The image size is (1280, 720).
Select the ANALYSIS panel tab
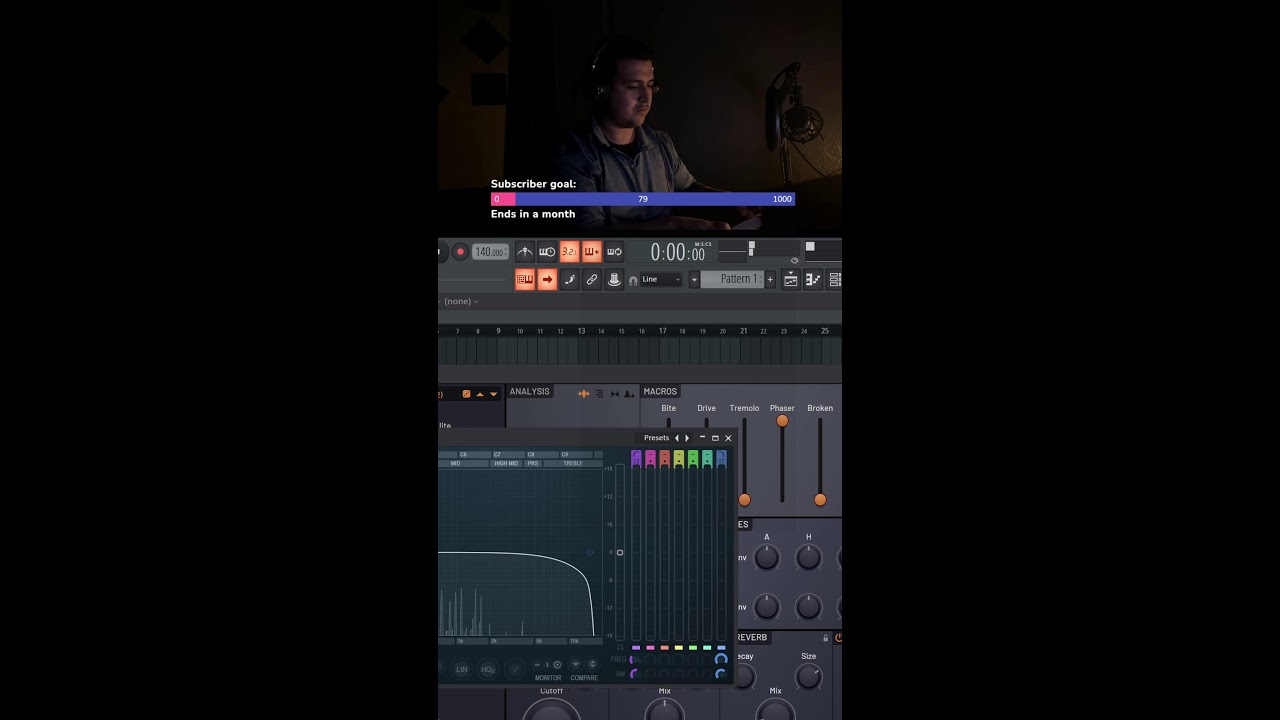click(x=529, y=391)
